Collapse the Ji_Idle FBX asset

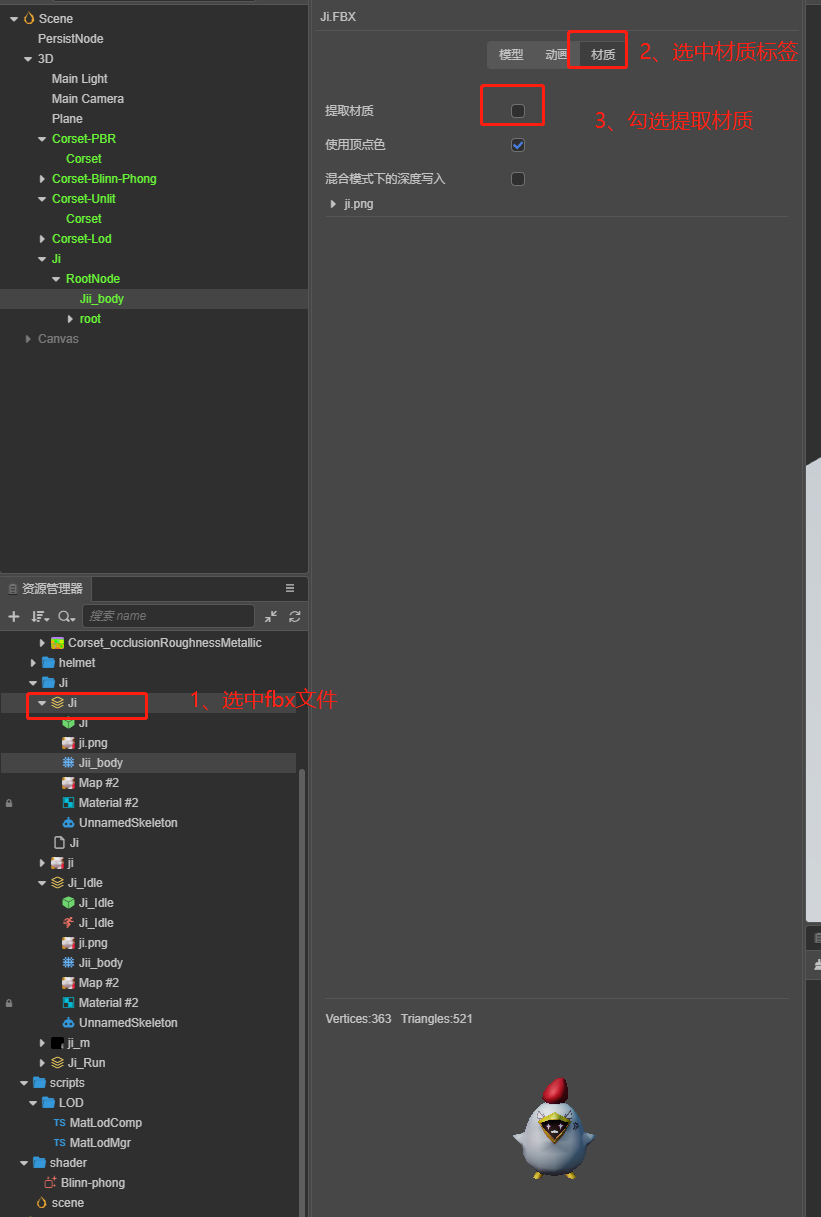point(42,882)
